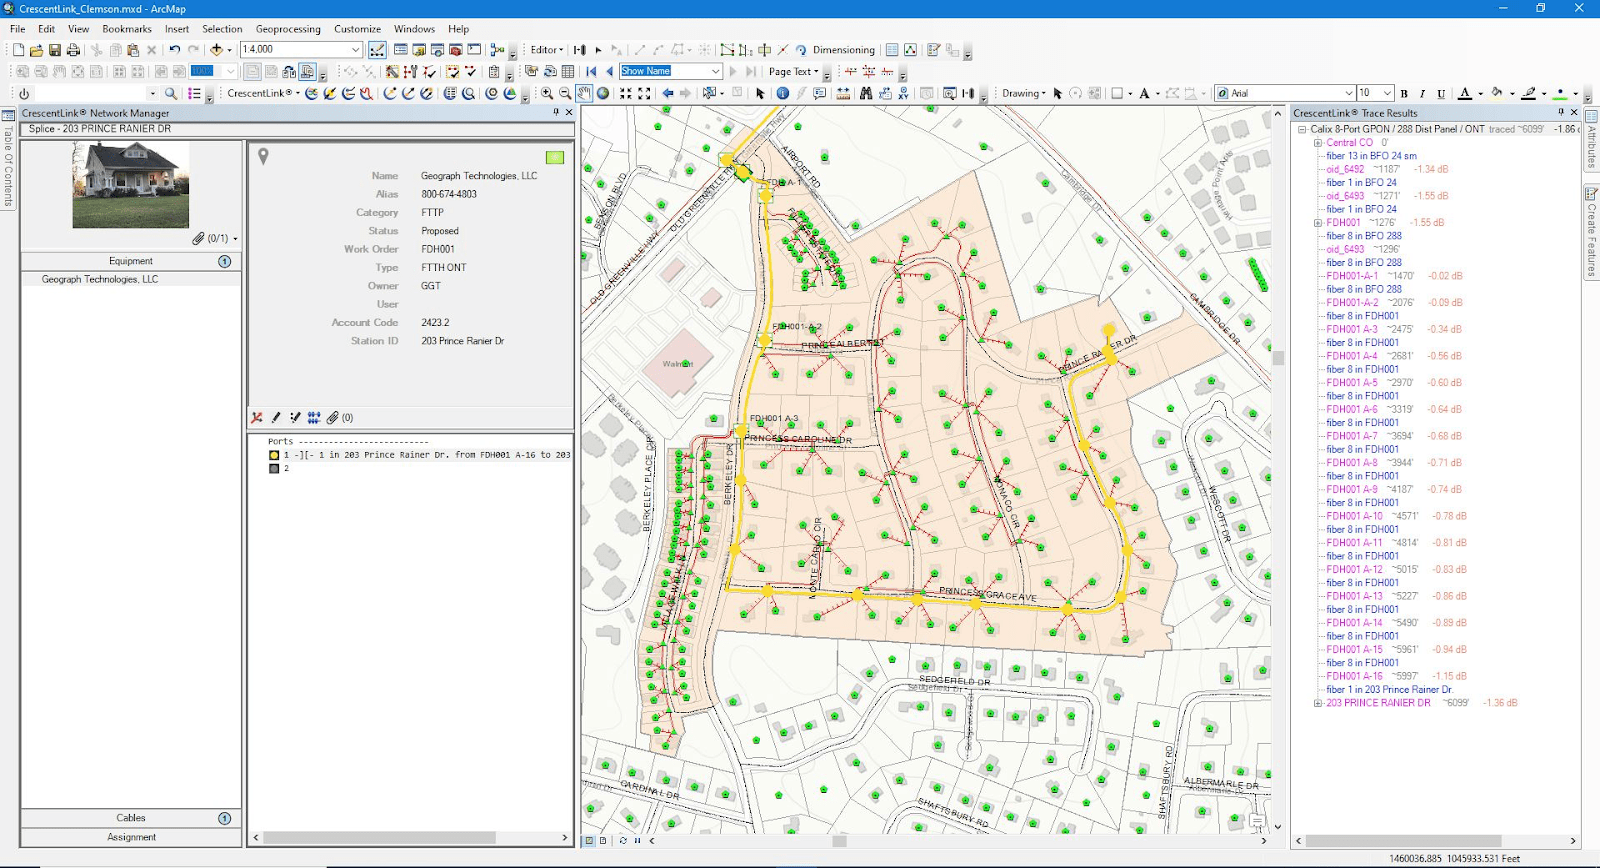Viewport: 1600px width, 868px height.
Task: Expand the 203 PRINCE RANIER DR trace node
Action: [1318, 703]
